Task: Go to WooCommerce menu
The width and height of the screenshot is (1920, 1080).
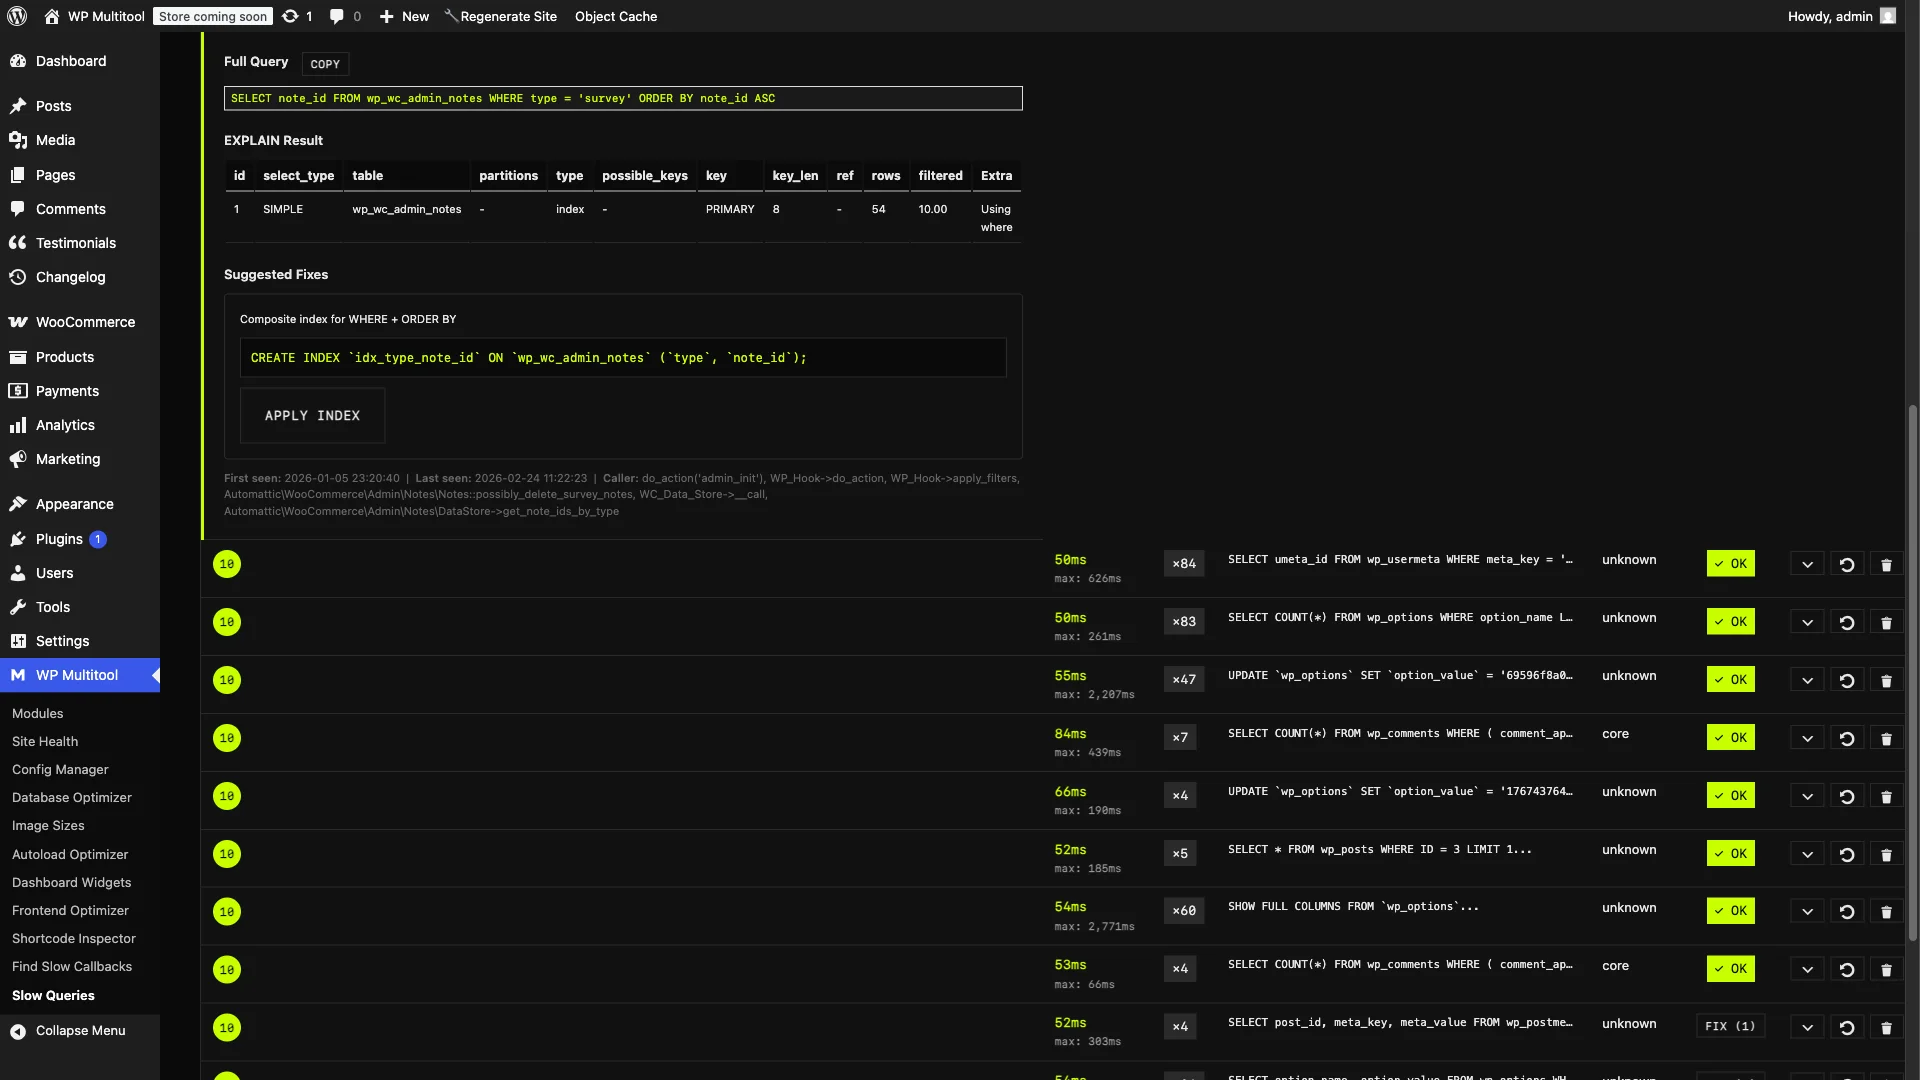Action: click(80, 322)
